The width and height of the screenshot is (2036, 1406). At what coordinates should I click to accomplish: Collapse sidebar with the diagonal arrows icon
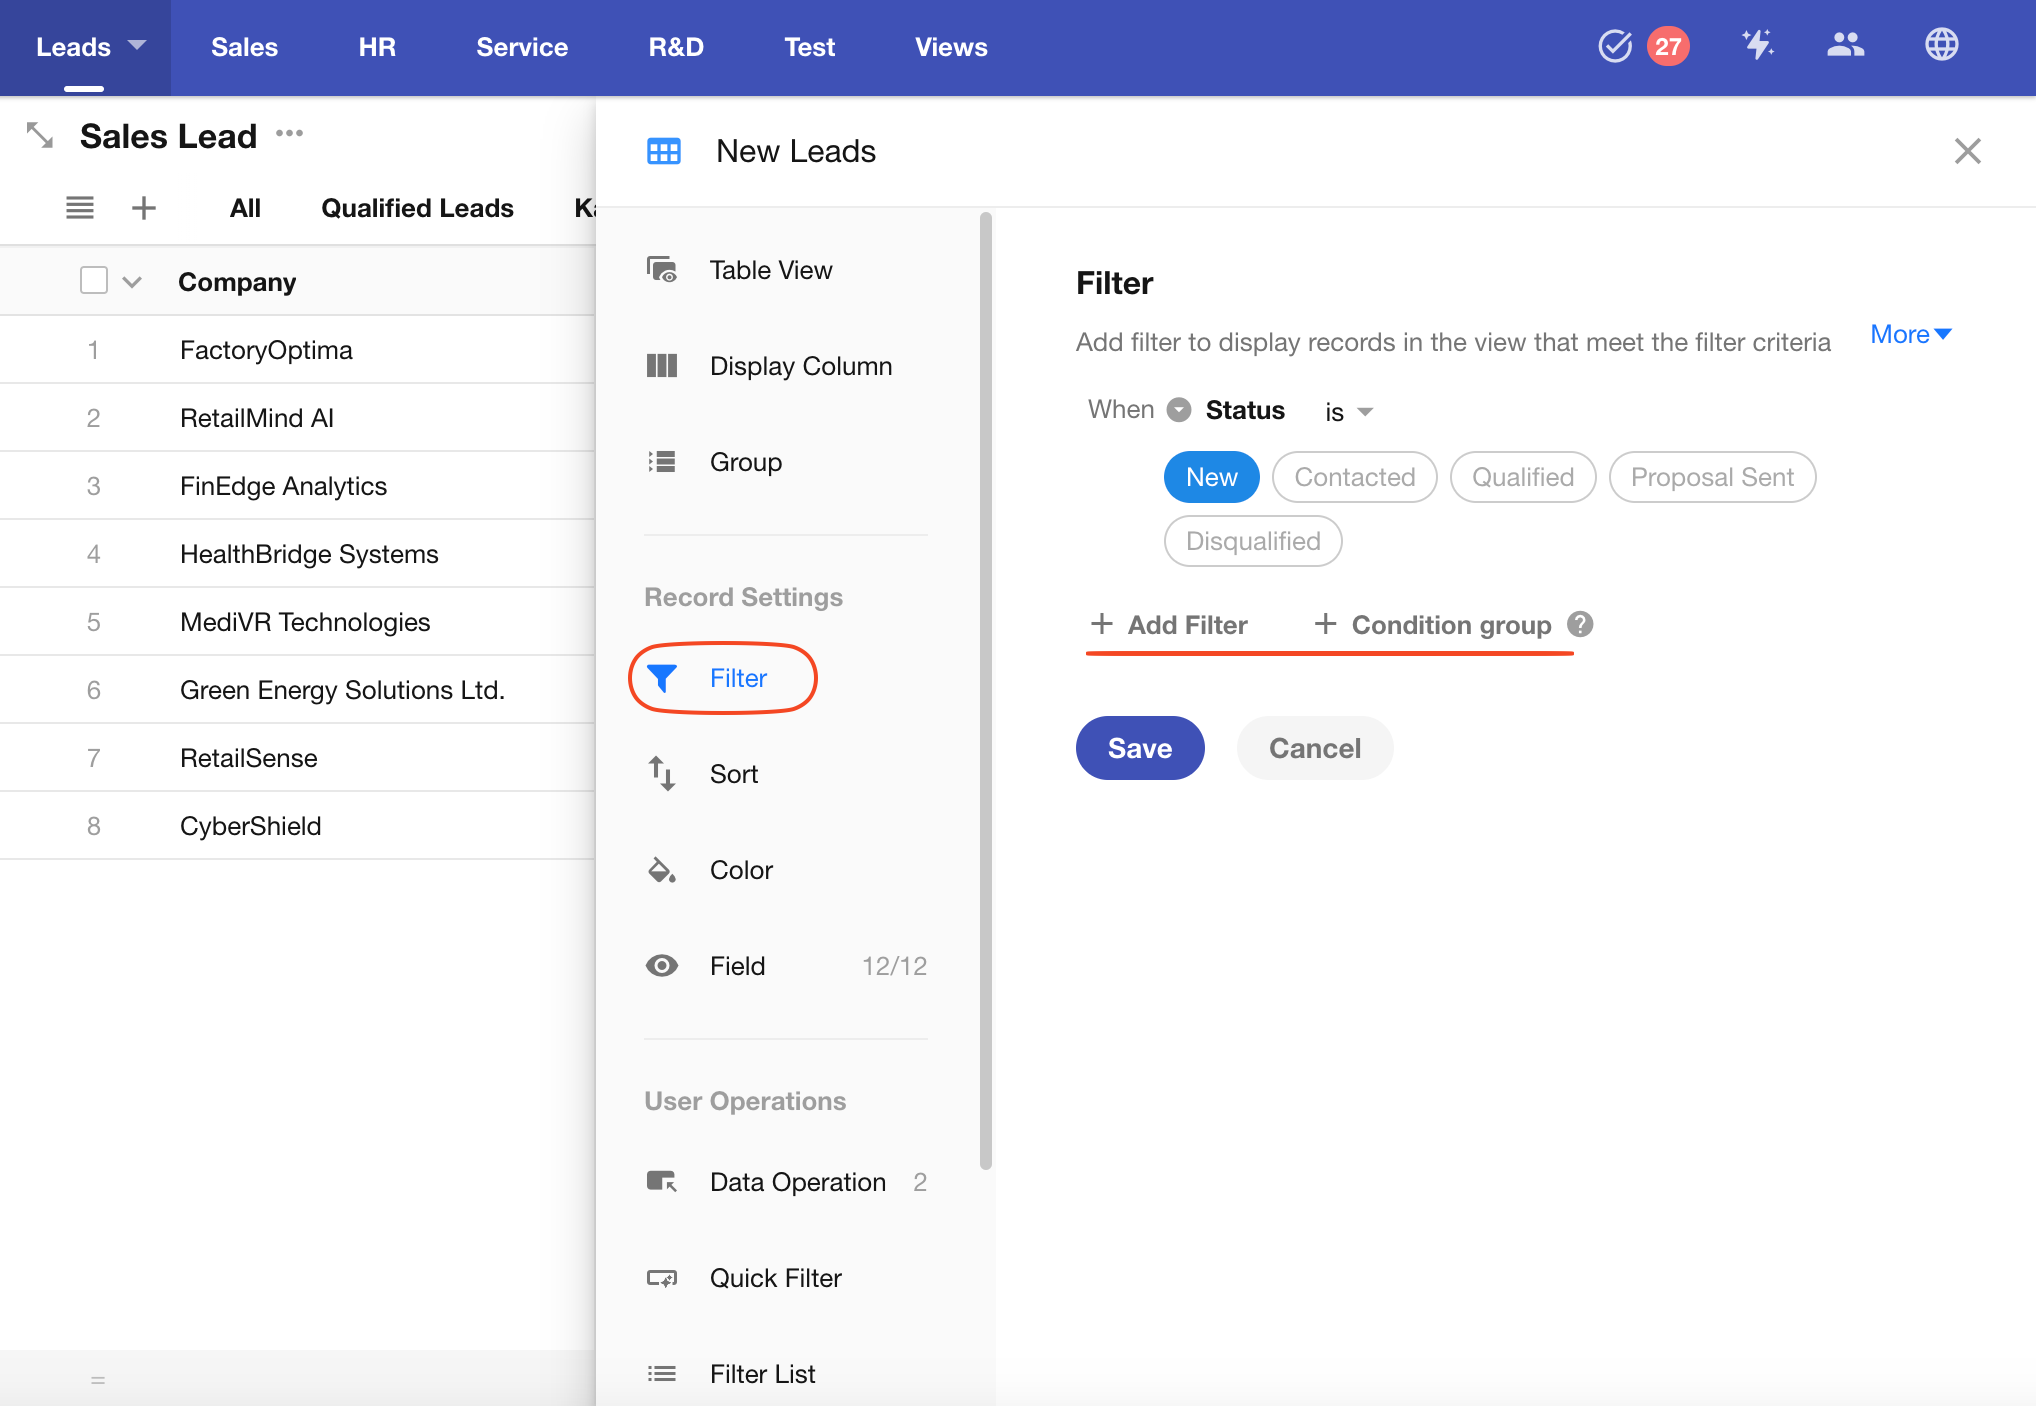[x=40, y=135]
